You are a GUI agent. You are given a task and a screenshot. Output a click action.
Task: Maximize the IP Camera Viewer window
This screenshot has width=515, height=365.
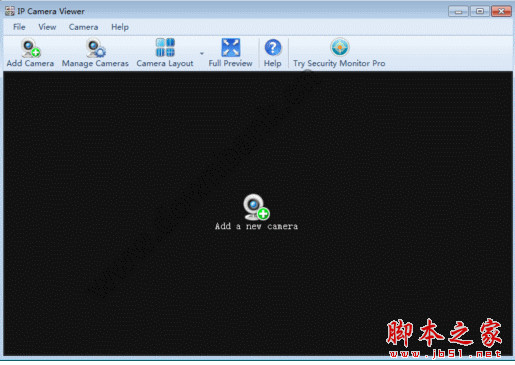(x=480, y=11)
